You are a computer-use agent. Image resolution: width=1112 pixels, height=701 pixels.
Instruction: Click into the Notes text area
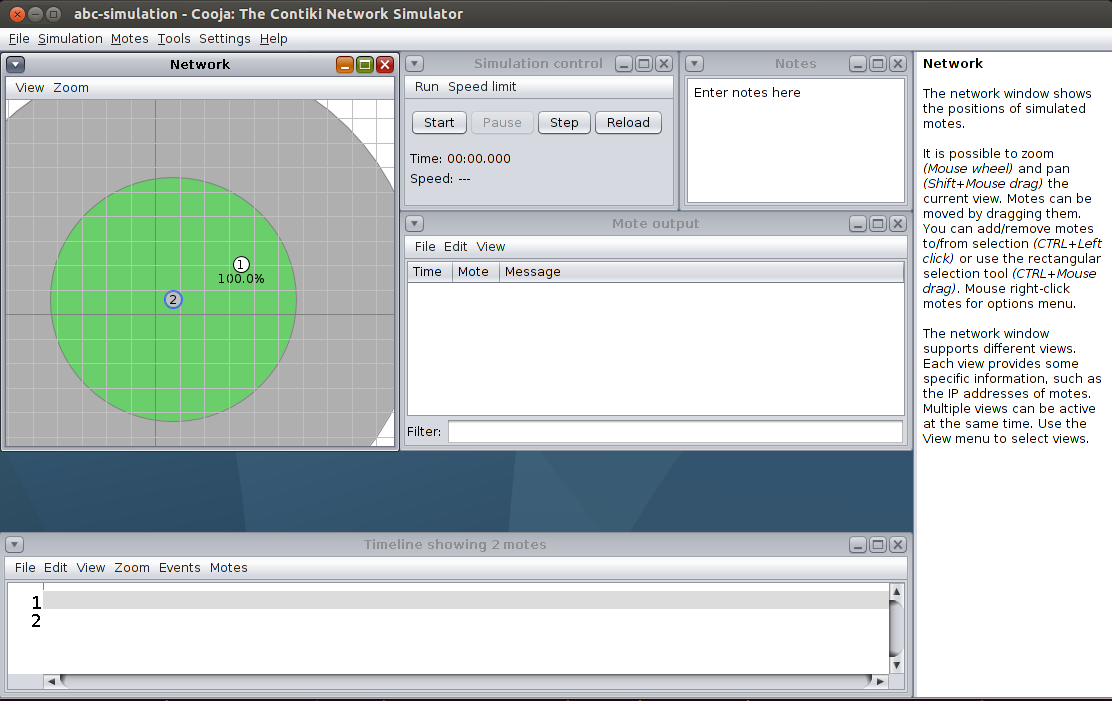(796, 140)
